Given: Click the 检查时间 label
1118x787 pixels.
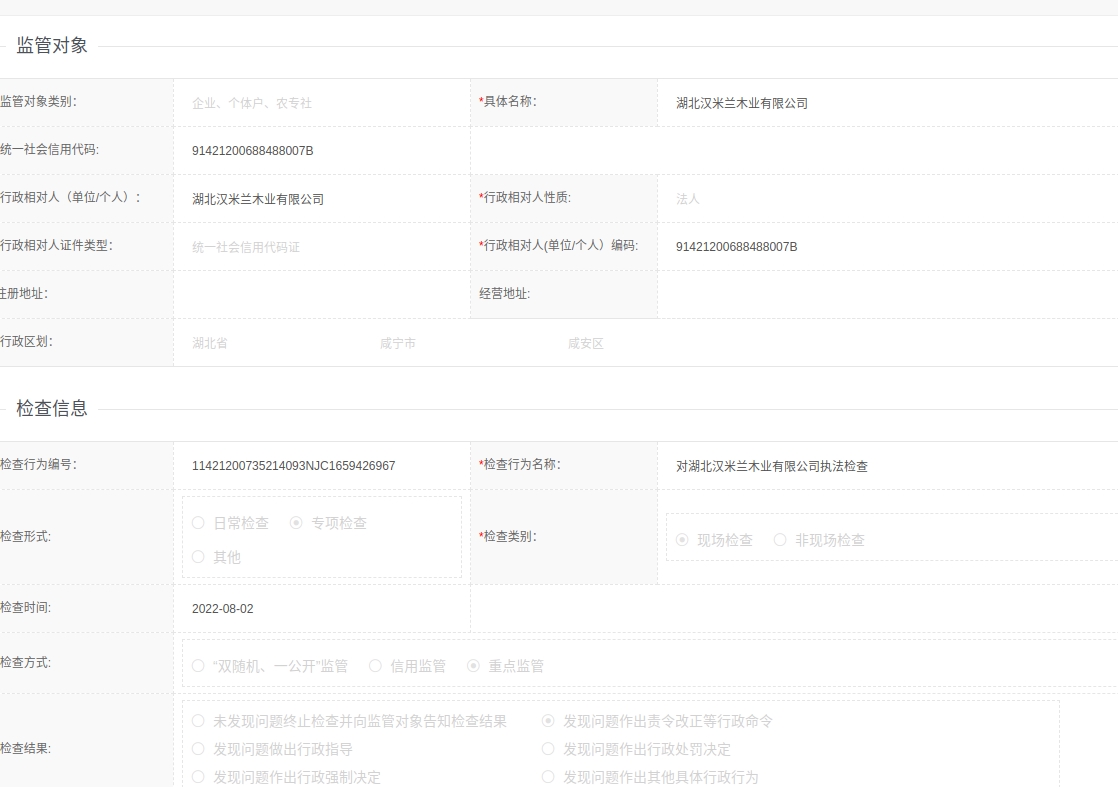Looking at the screenshot, I should click(x=25, y=607).
